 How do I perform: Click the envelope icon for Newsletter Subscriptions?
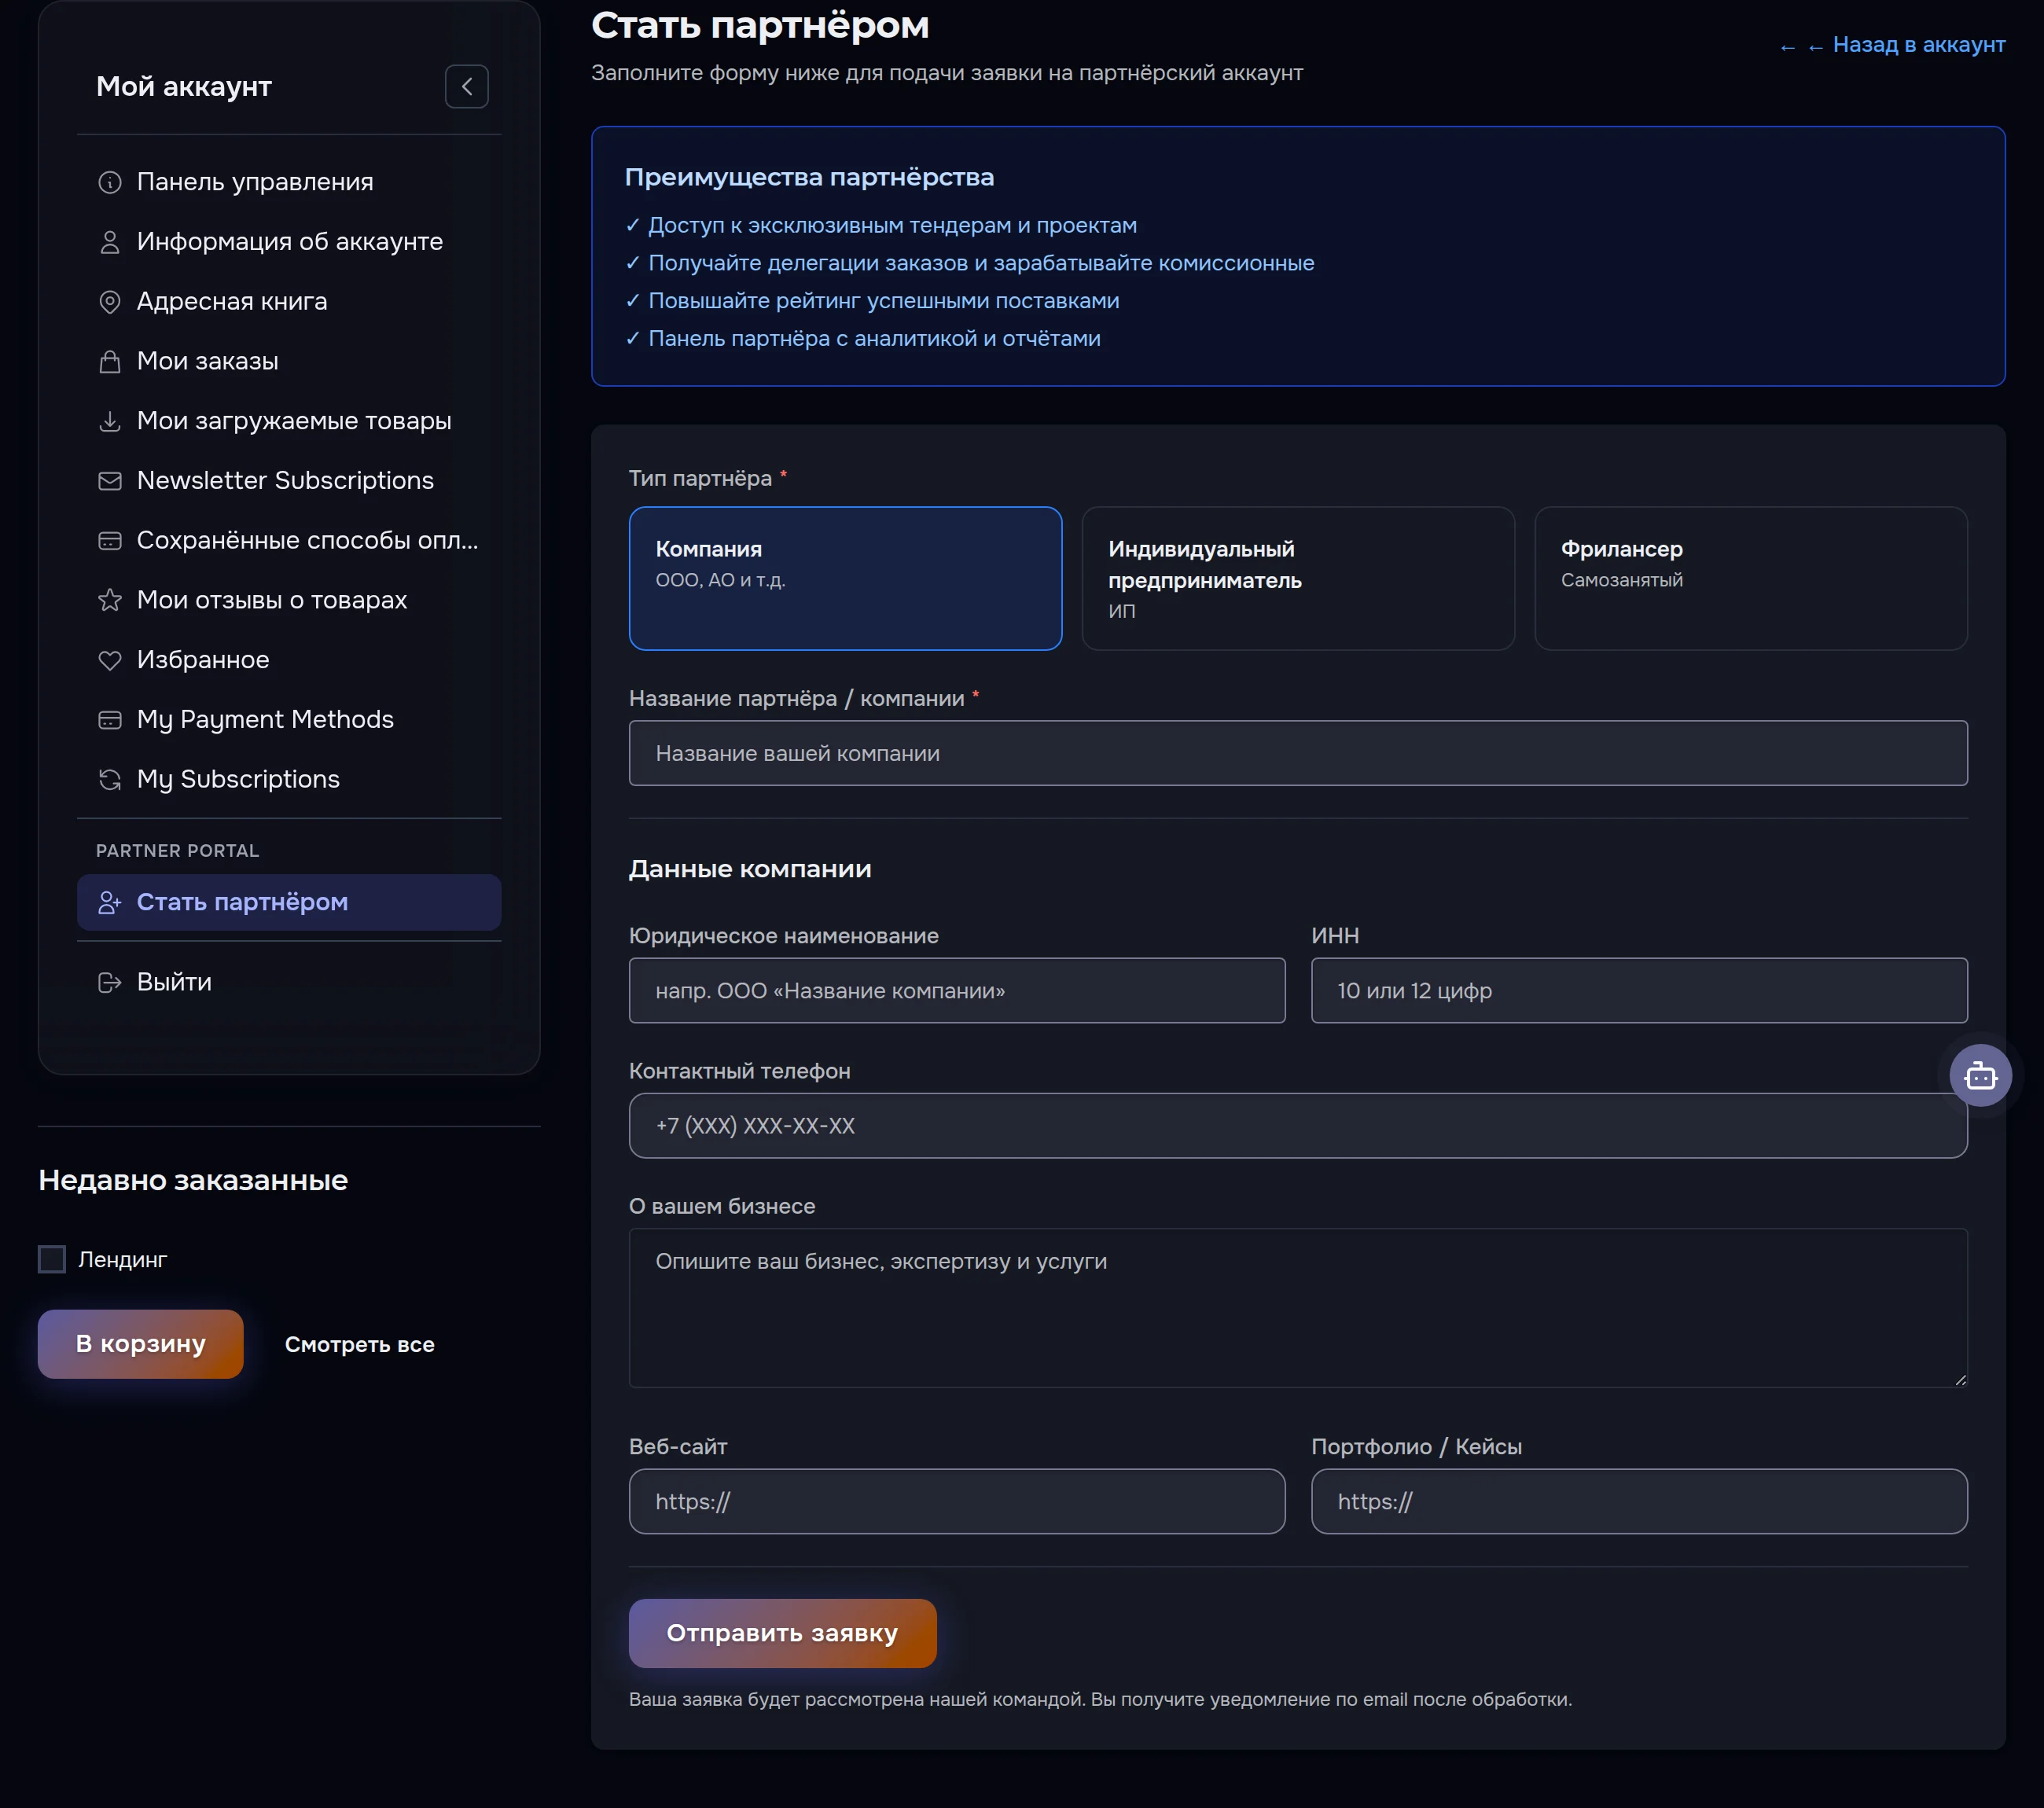tap(110, 481)
